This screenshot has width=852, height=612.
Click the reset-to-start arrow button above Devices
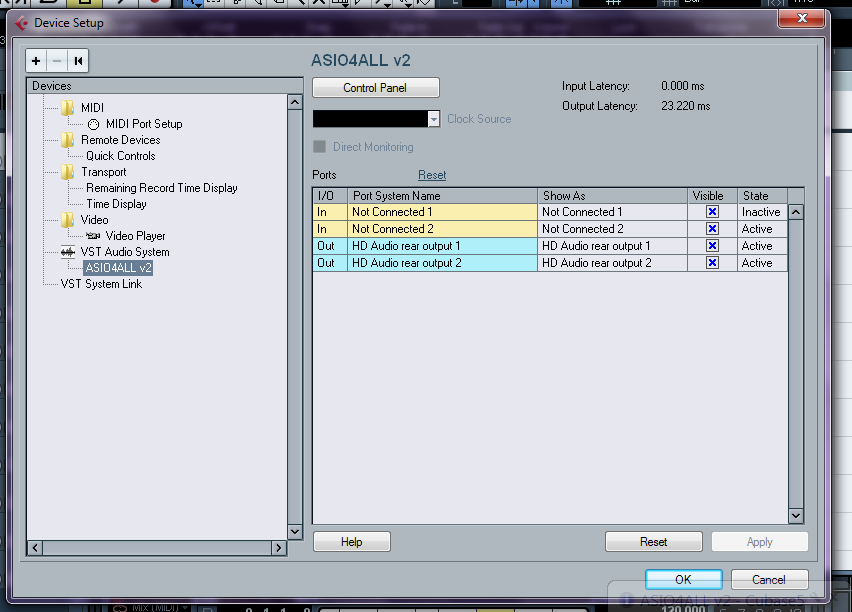pyautogui.click(x=78, y=61)
